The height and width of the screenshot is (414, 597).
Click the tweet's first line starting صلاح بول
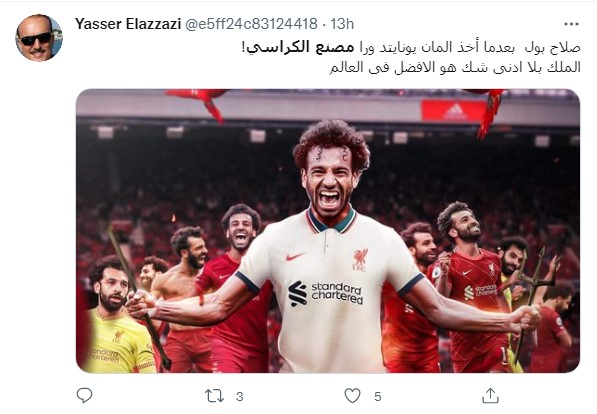point(411,48)
